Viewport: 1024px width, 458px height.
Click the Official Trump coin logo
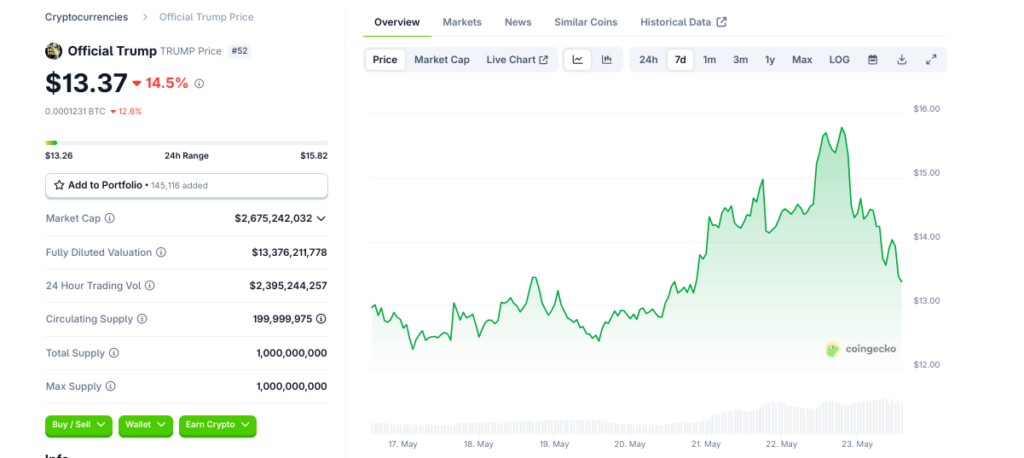coord(54,51)
